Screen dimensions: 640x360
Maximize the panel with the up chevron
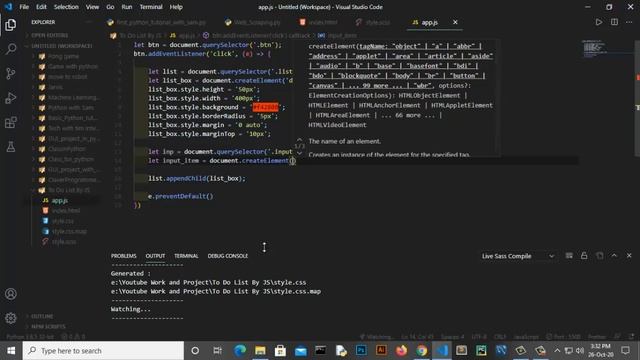point(614,256)
